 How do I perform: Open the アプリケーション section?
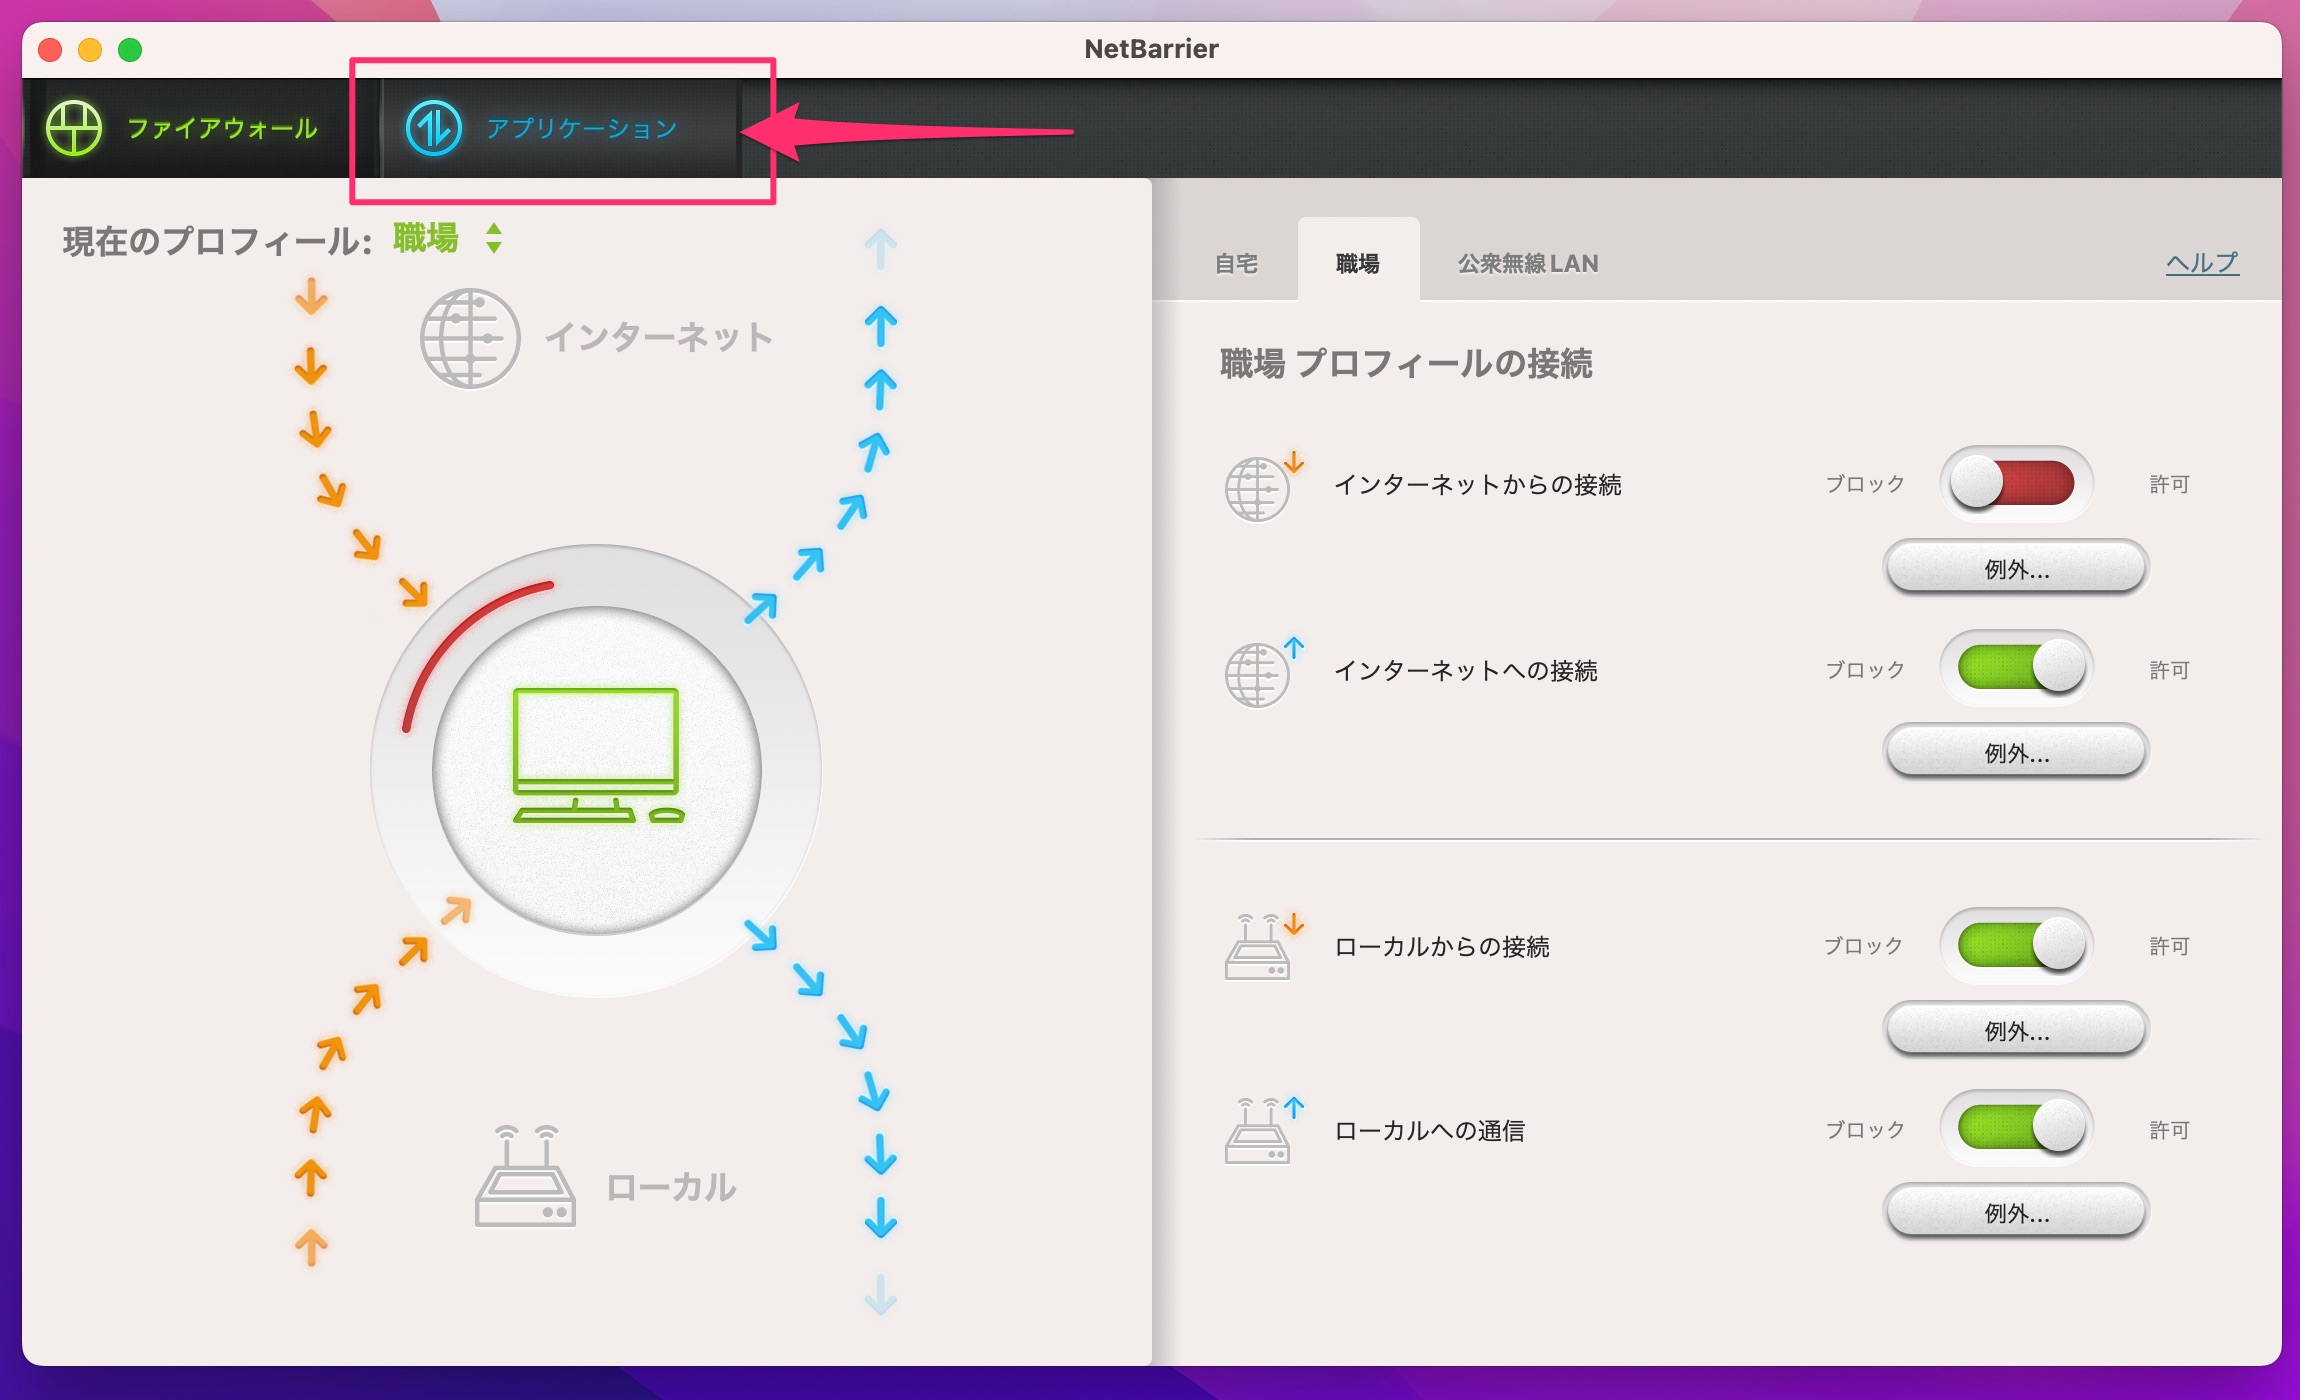pyautogui.click(x=560, y=128)
